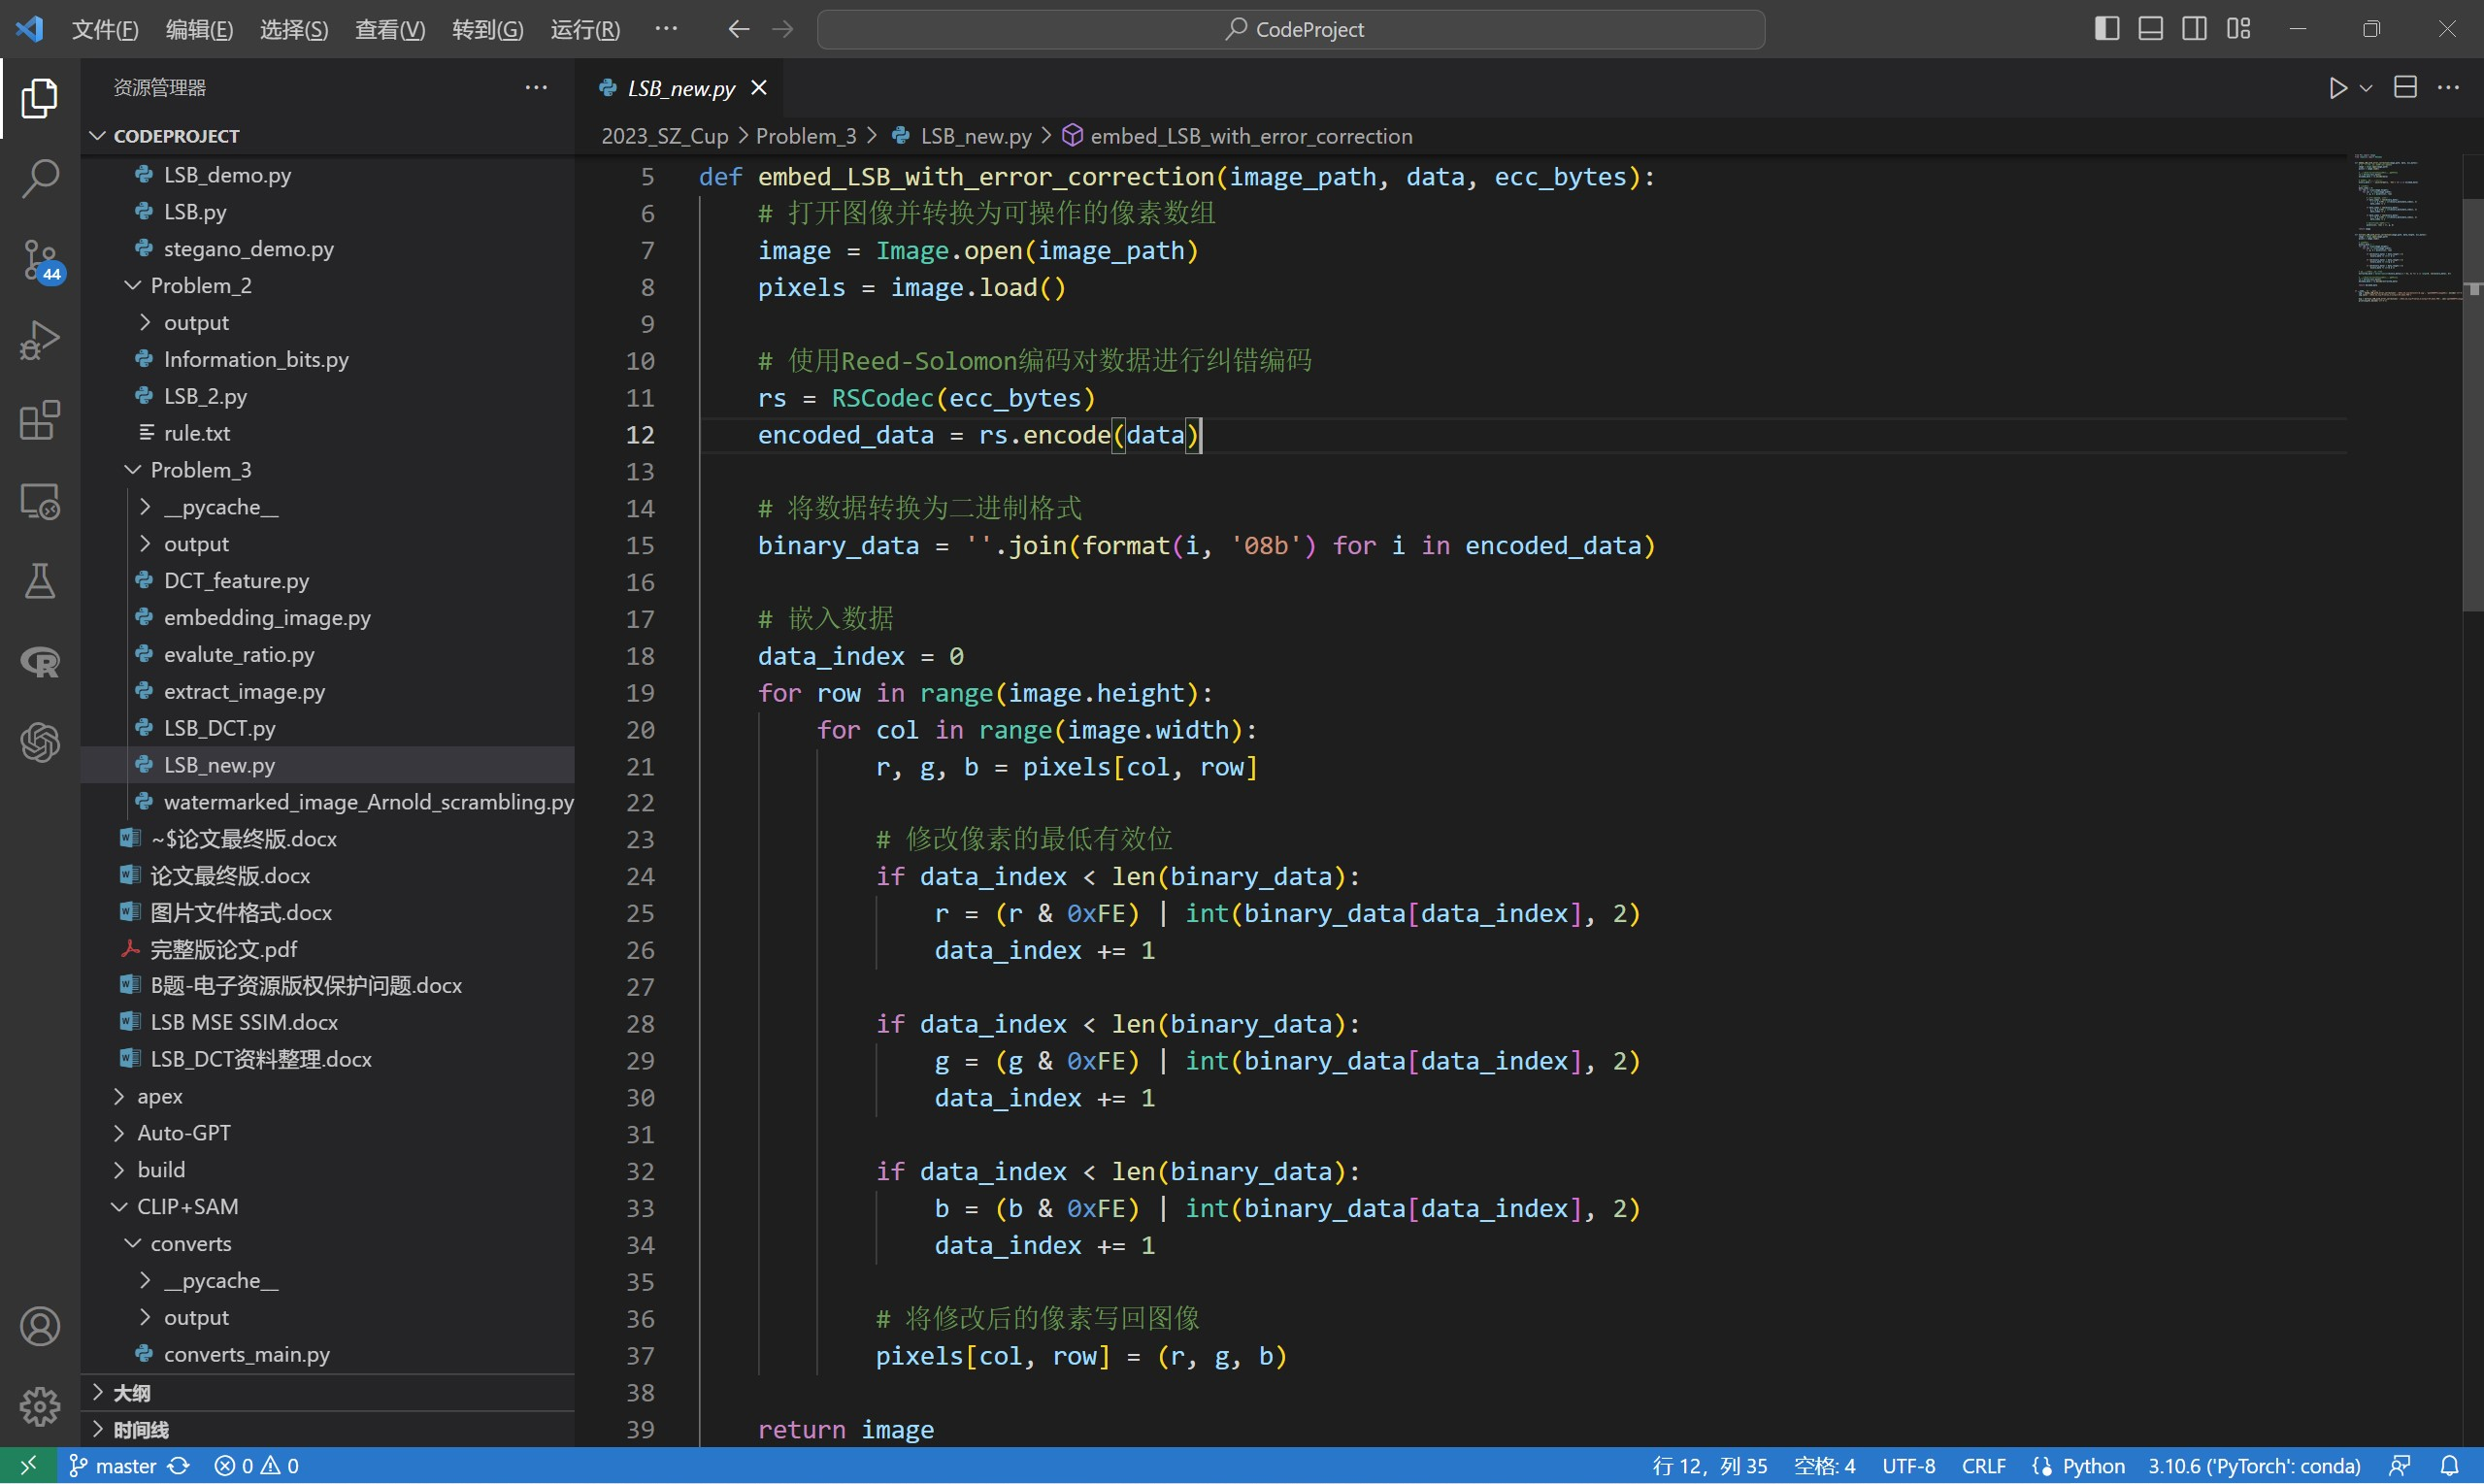Change the CRLF line ending setting
This screenshot has width=2484, height=1484.
click(x=1983, y=1466)
